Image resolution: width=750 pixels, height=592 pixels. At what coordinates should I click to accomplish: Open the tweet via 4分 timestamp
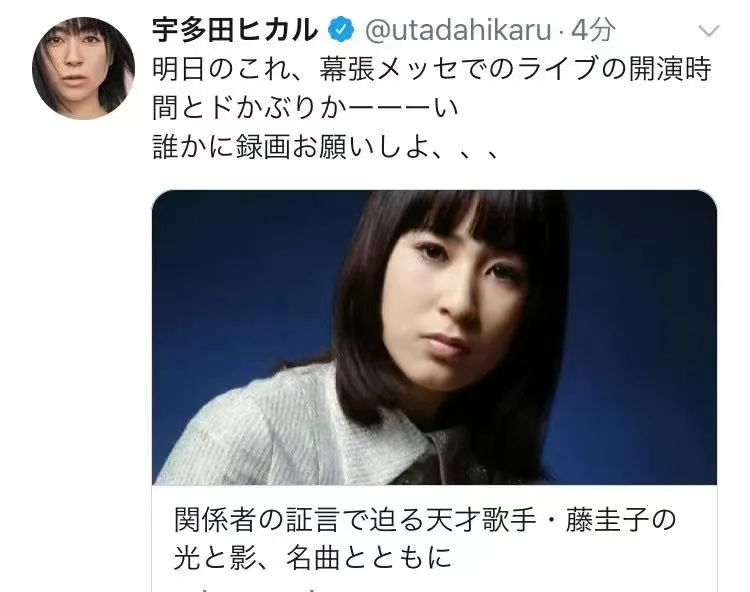click(x=593, y=30)
